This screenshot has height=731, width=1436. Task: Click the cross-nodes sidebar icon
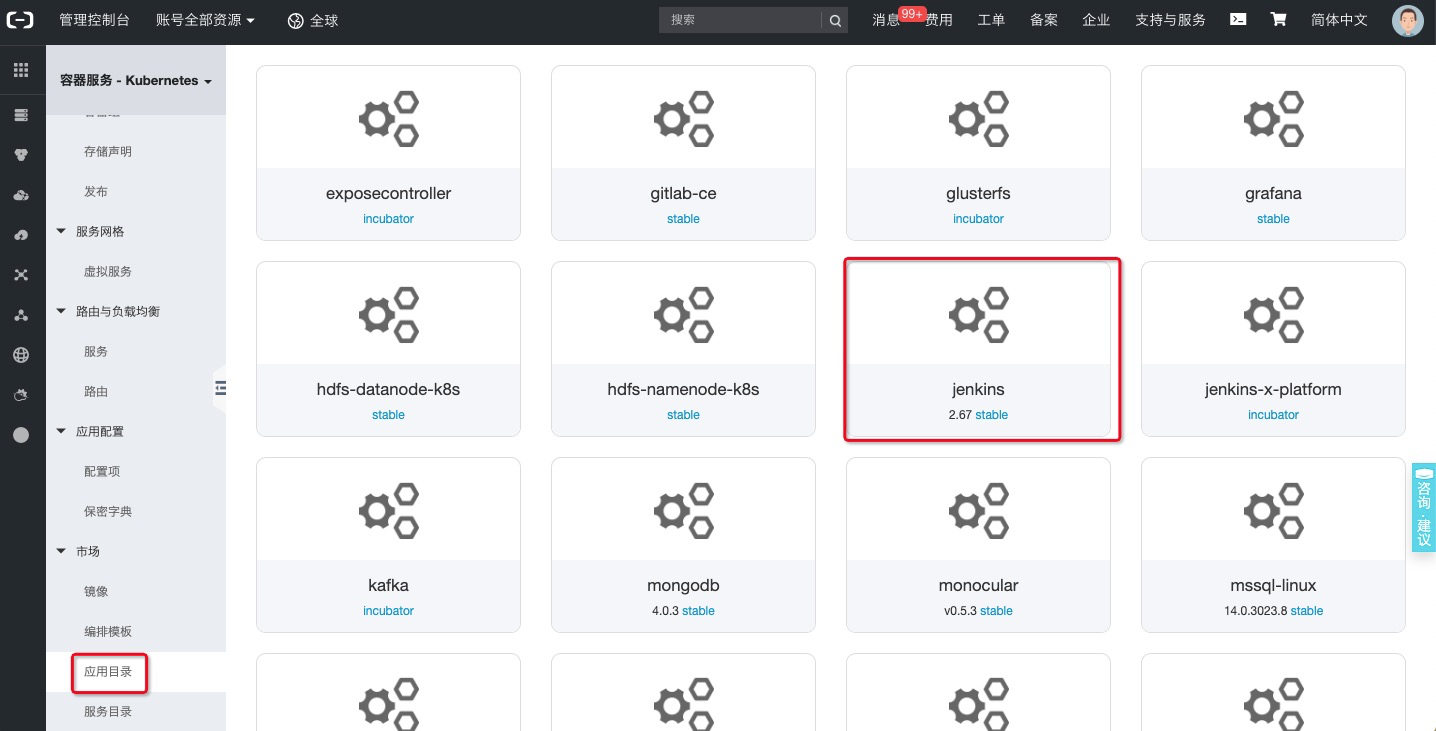21,275
